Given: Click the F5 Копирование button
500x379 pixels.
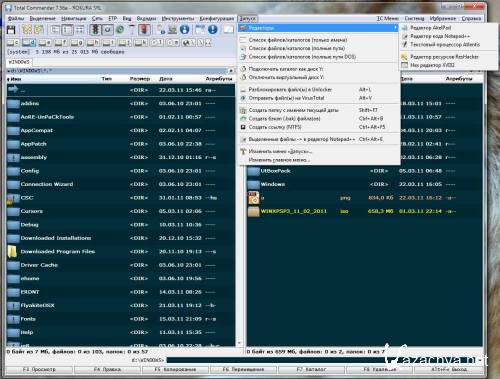Looking at the screenshot, I should (x=175, y=369).
